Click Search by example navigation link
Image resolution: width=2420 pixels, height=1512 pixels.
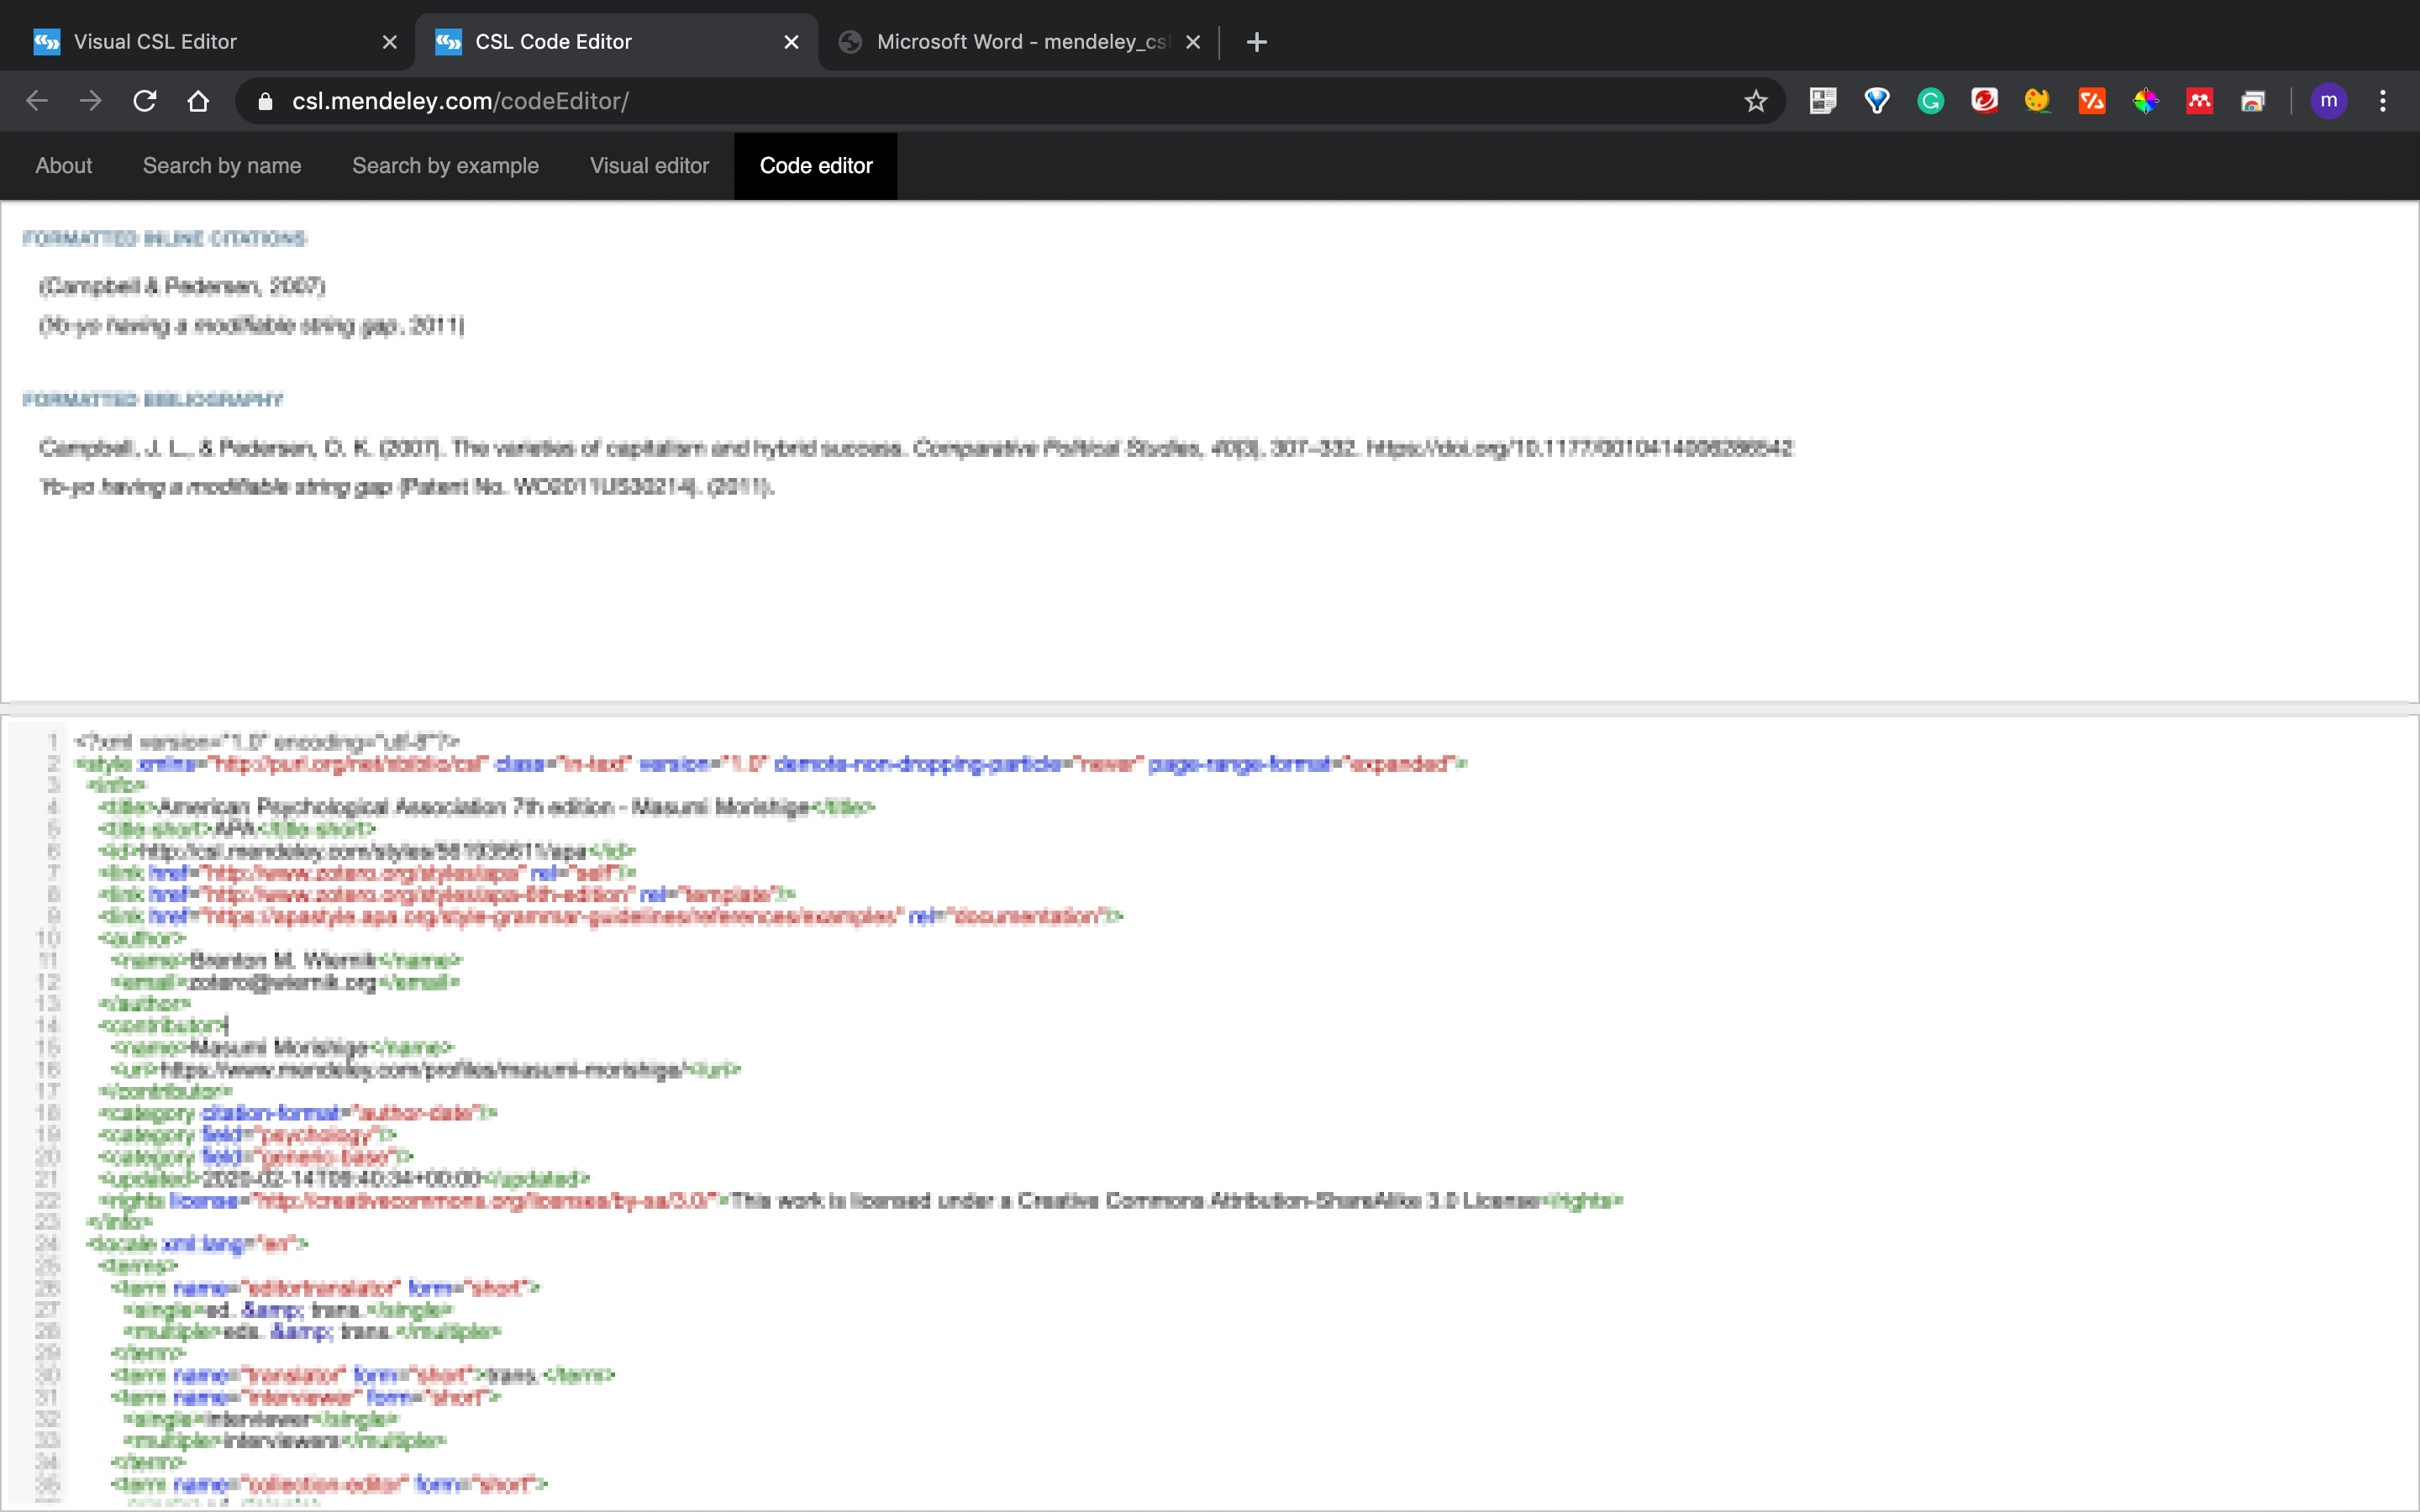[445, 164]
